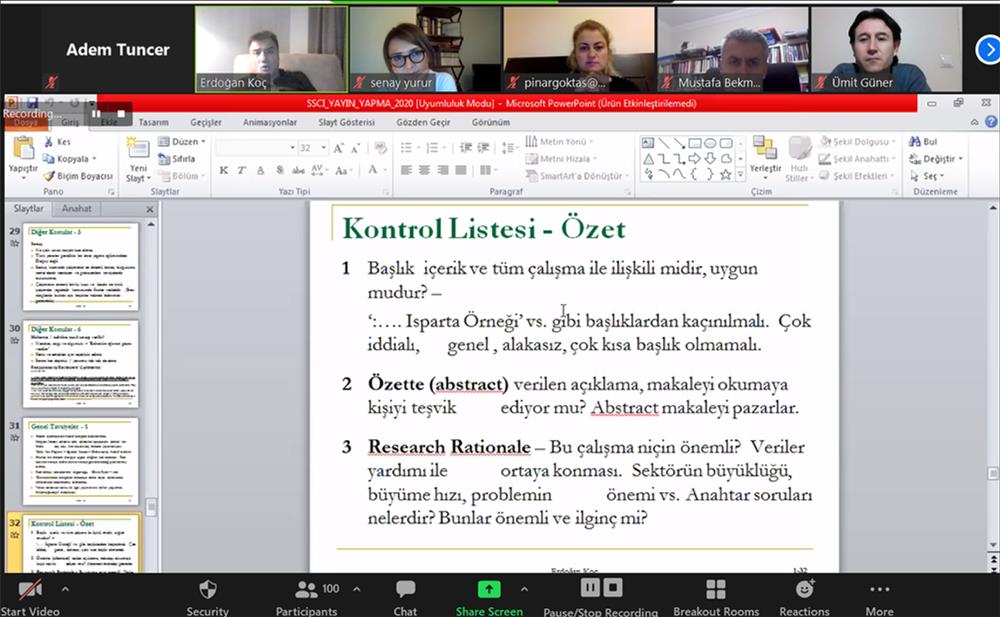Click the green Share Screen button
Image resolution: width=1000 pixels, height=617 pixels.
[489, 597]
